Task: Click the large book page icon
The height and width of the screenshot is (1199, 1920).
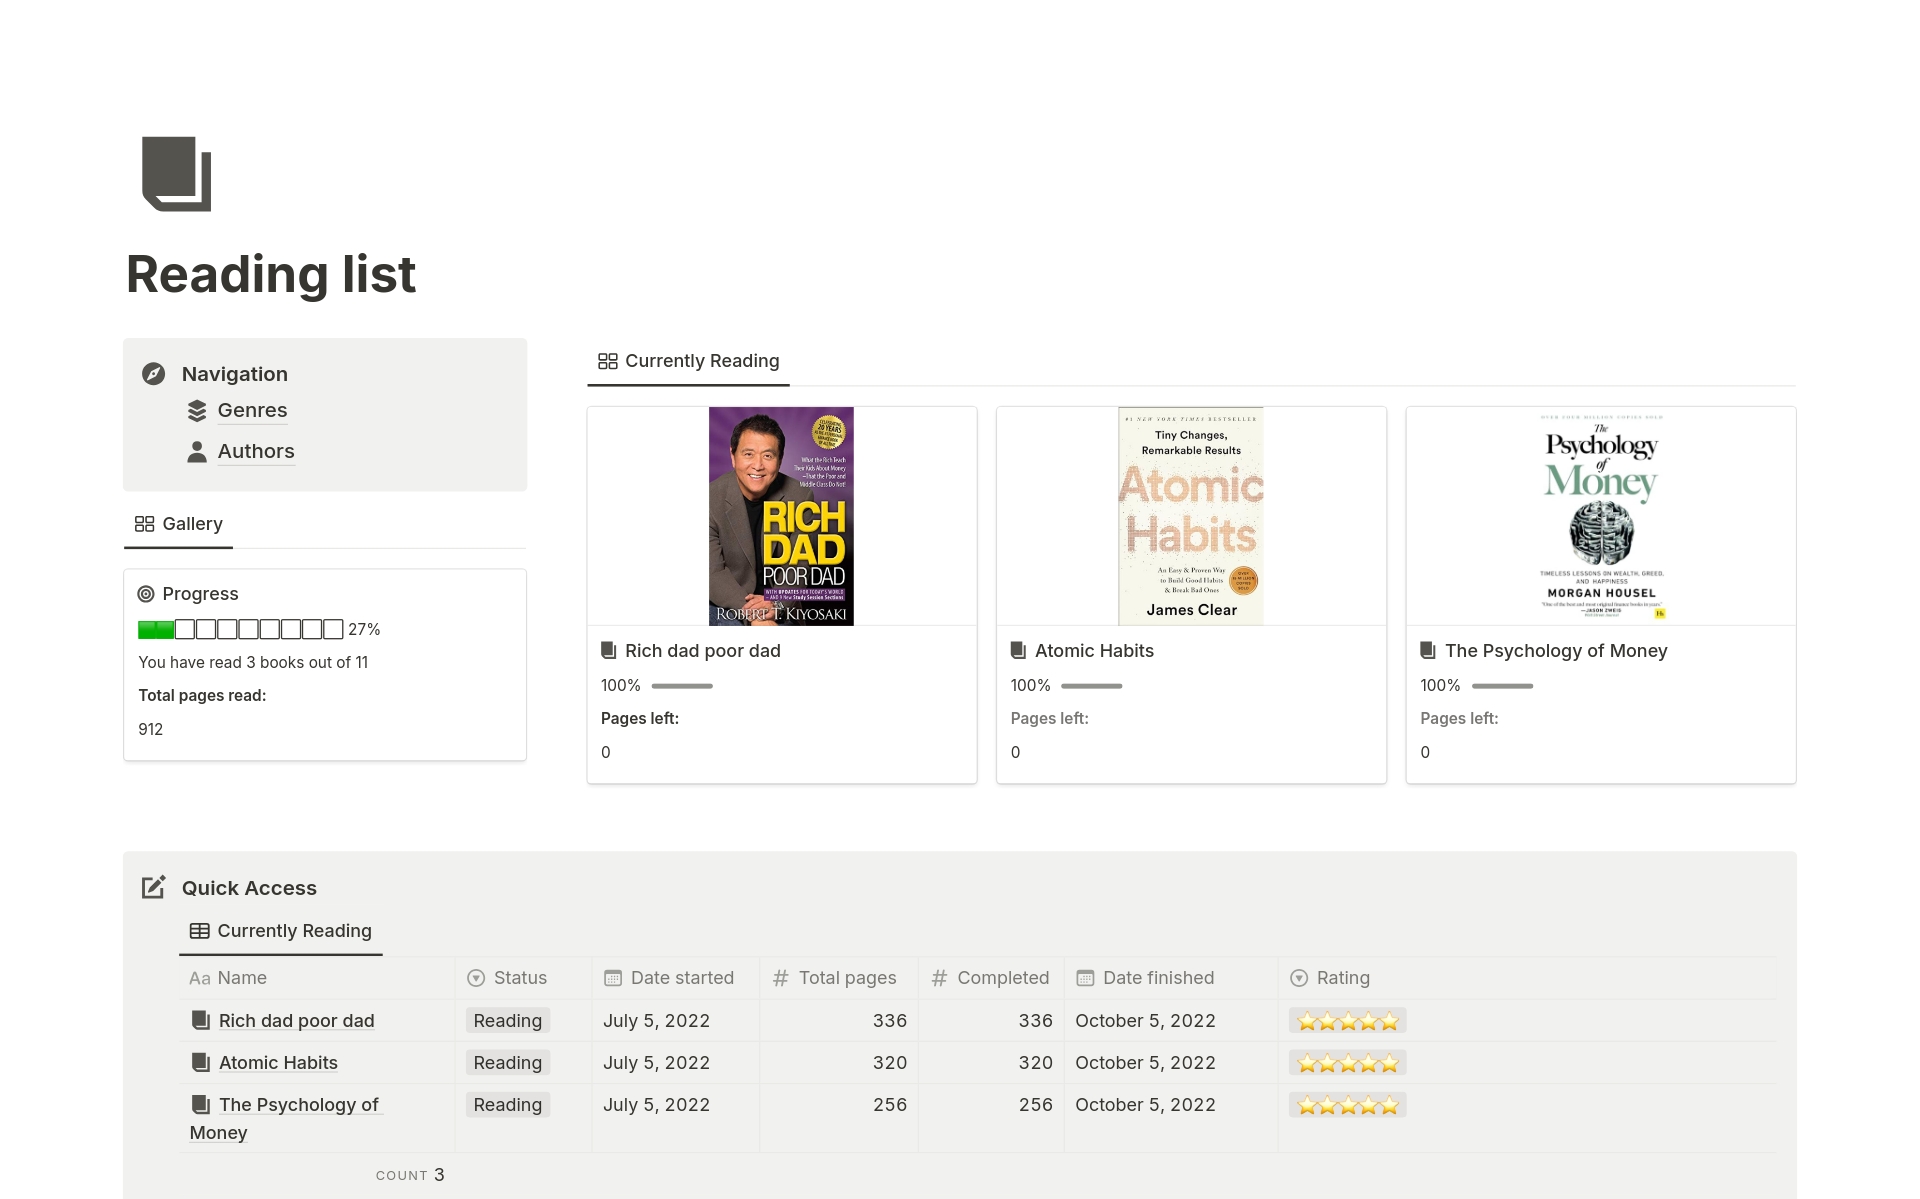Action: click(177, 174)
